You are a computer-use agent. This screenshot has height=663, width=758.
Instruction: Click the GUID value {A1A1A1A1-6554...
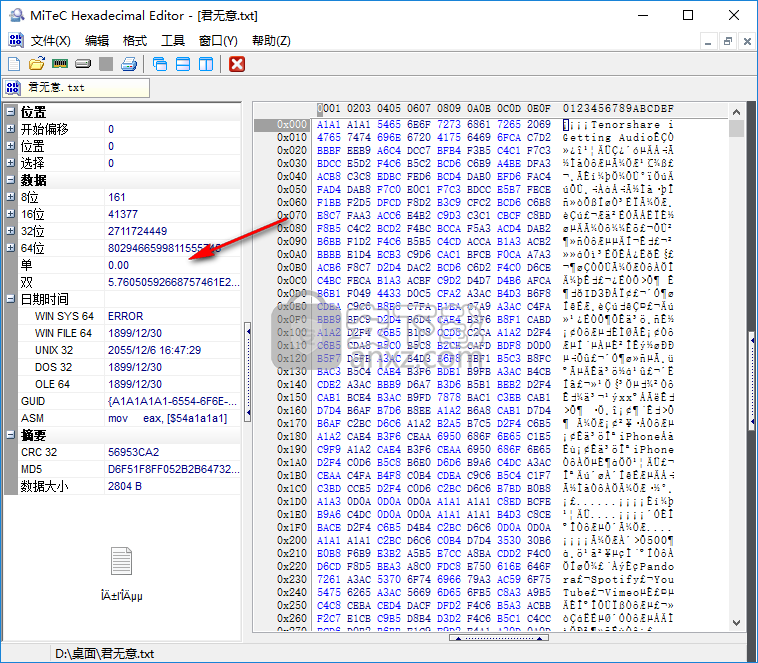tap(173, 401)
